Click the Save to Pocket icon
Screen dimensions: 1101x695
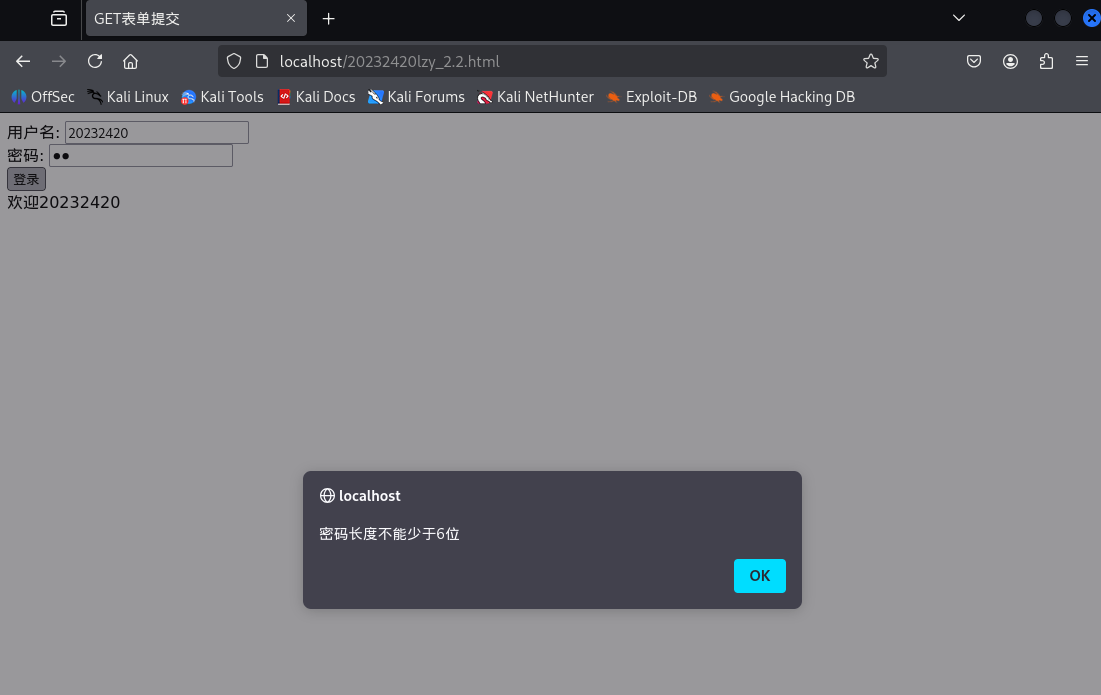pos(973,61)
